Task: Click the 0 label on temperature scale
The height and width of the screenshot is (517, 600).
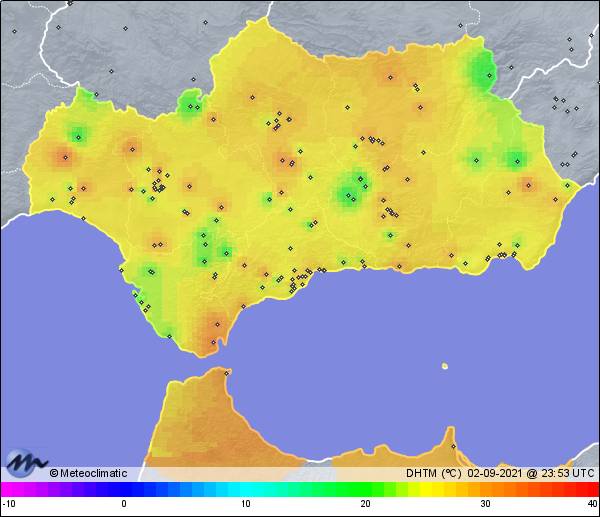Action: pyautogui.click(x=124, y=504)
